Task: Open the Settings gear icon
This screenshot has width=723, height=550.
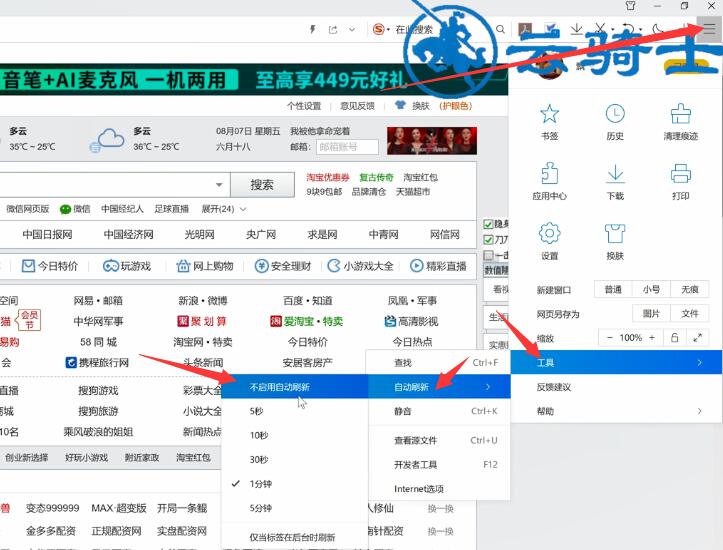Action: (549, 233)
